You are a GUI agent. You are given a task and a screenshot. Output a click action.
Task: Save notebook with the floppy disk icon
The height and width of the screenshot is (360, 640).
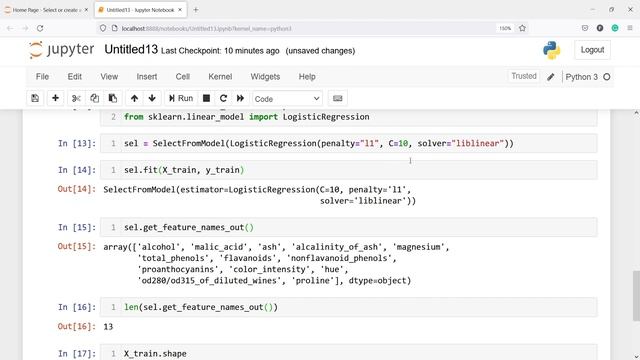pos(35,98)
